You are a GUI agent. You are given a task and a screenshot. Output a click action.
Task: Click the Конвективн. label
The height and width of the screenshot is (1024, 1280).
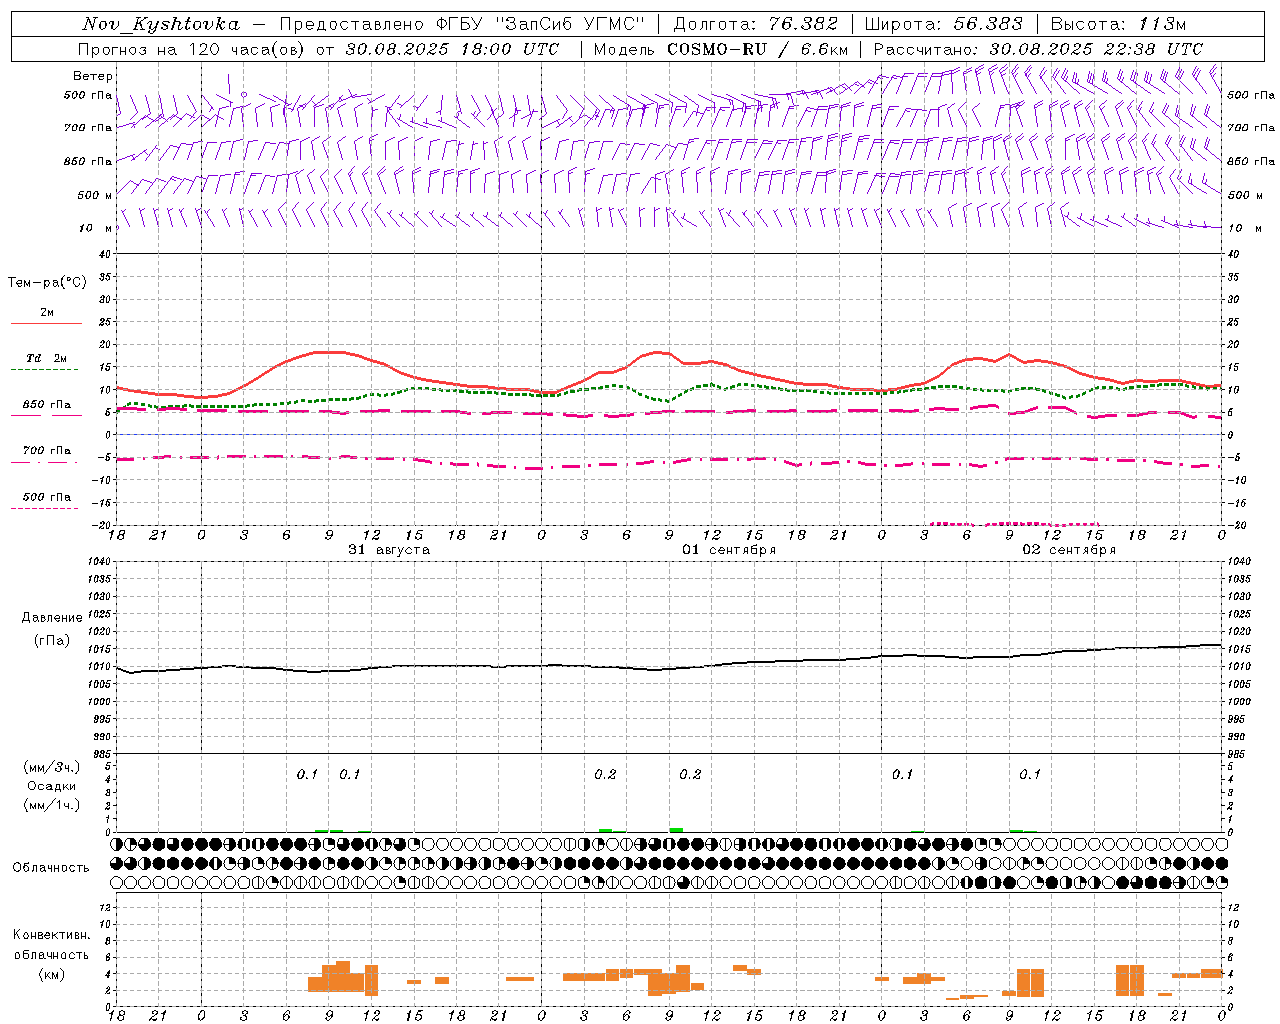click(x=52, y=935)
